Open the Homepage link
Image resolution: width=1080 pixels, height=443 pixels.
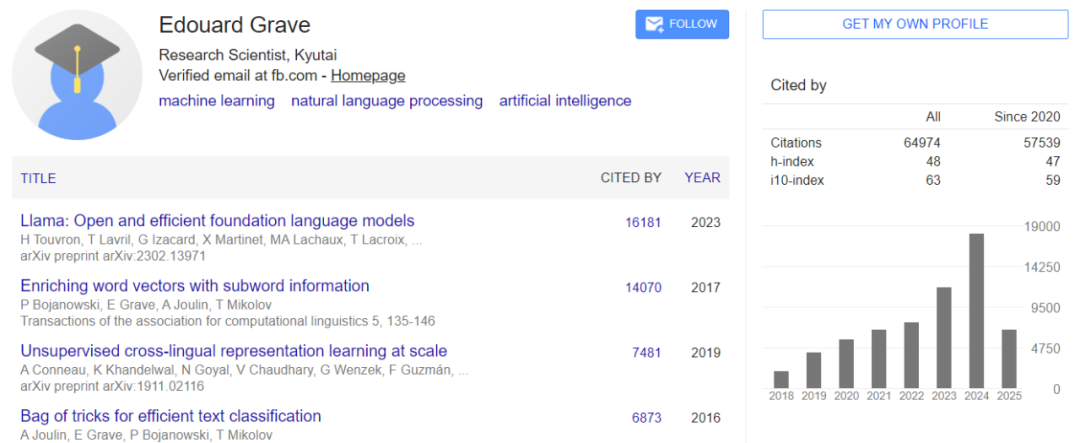[x=368, y=75]
